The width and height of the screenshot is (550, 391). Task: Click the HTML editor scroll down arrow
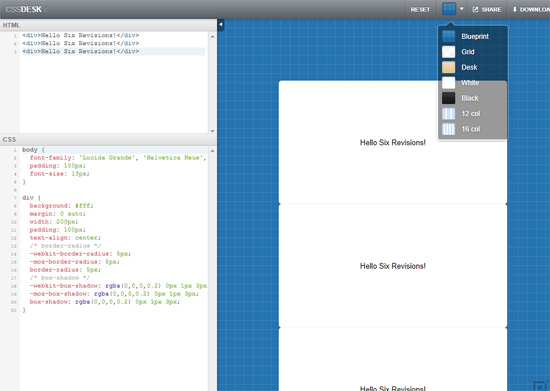[x=212, y=131]
